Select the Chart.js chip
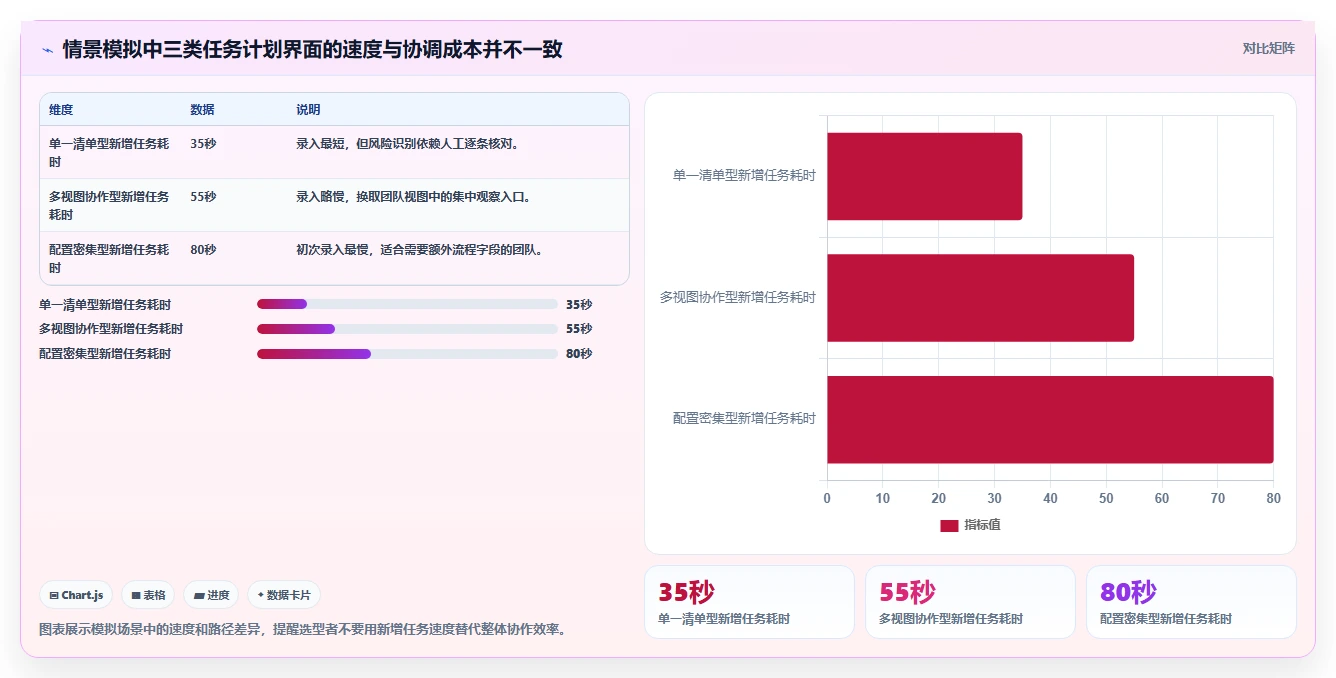Screen dimensions: 1336x678 tap(77, 595)
